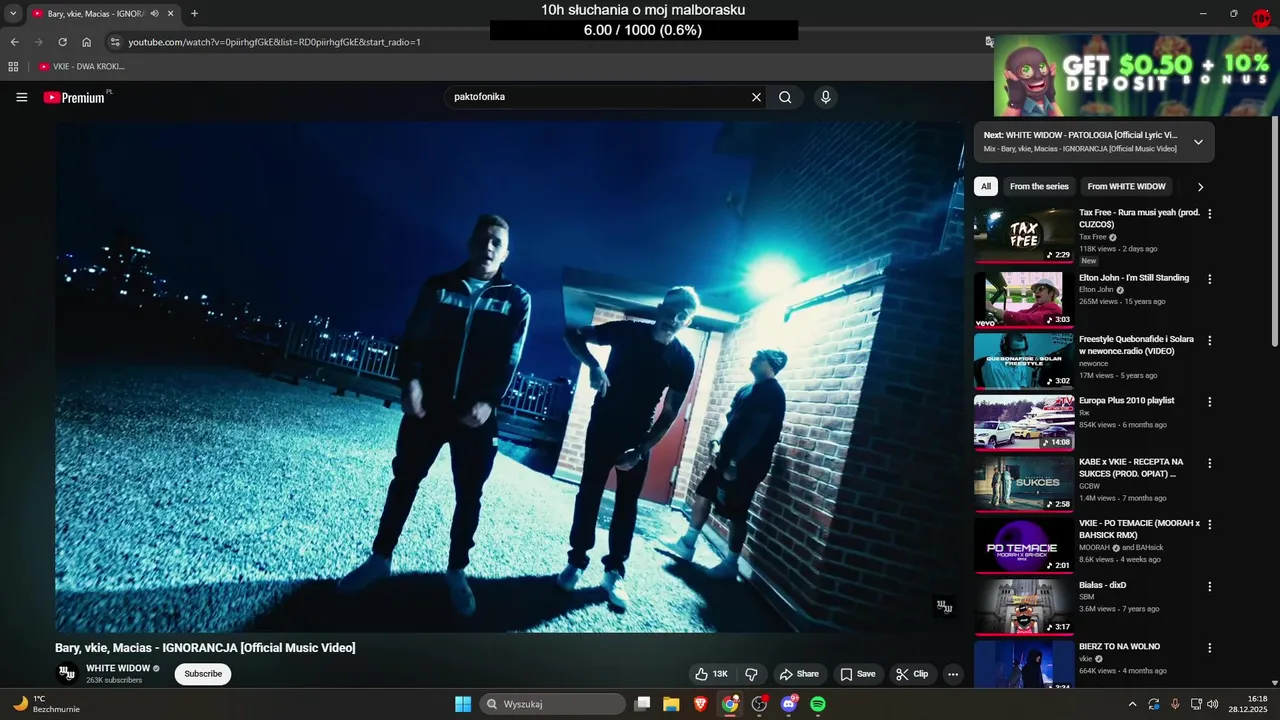This screenshot has width=1280, height=720.
Task: Open options menu for PO TEMACIE video
Action: coord(1210,525)
